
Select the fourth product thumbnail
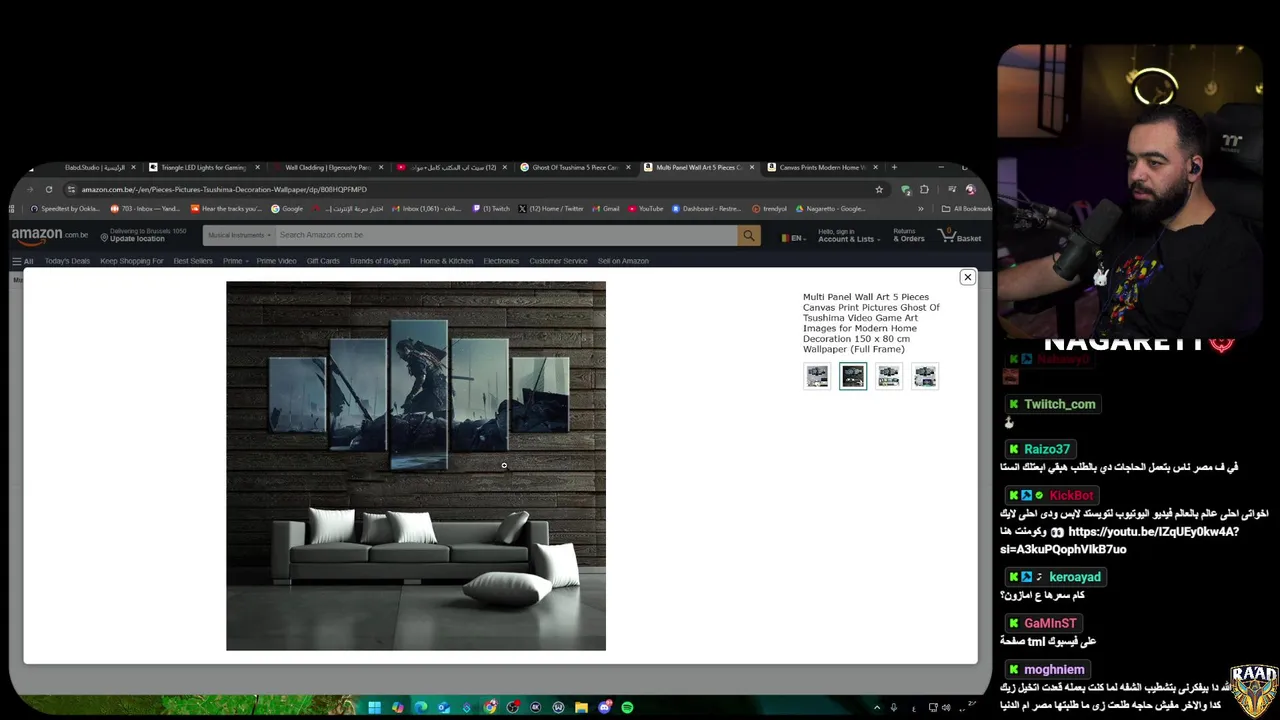925,376
